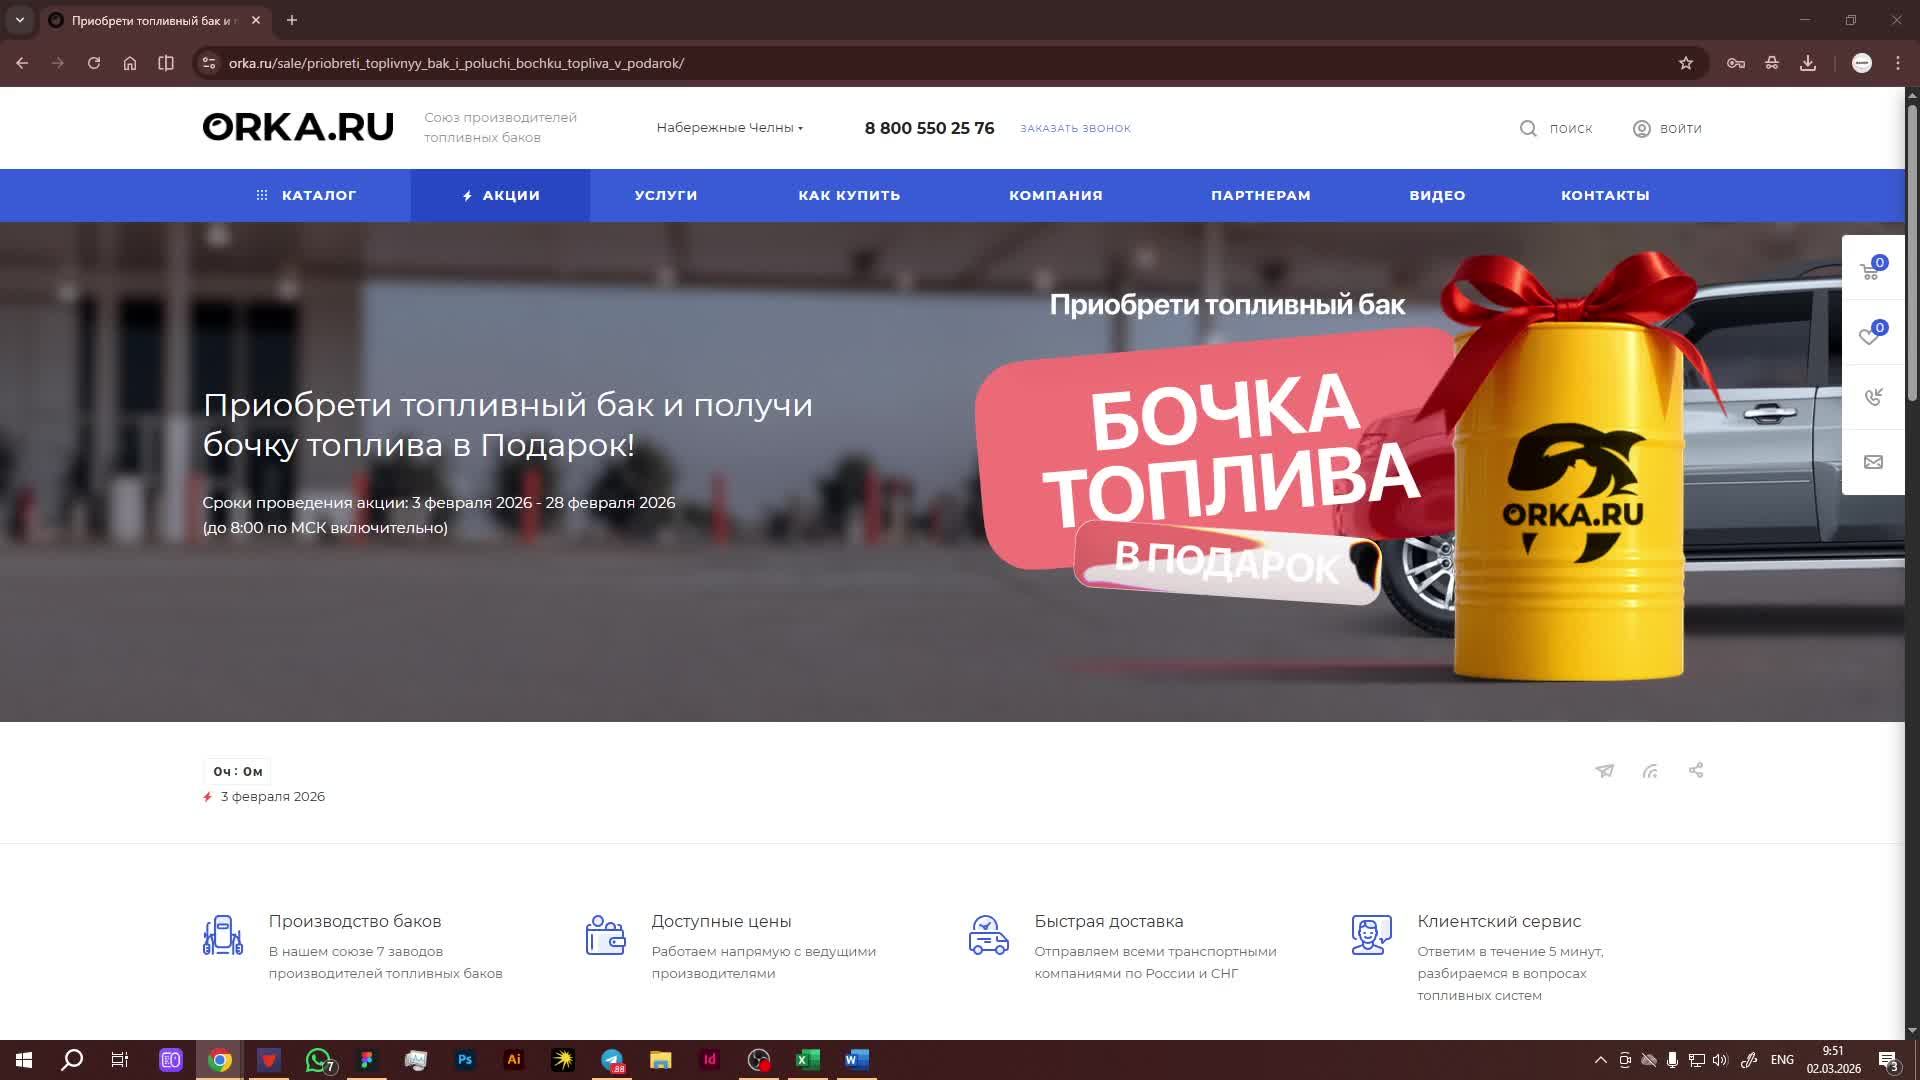Launch Photoshop from the taskbar

(465, 1060)
